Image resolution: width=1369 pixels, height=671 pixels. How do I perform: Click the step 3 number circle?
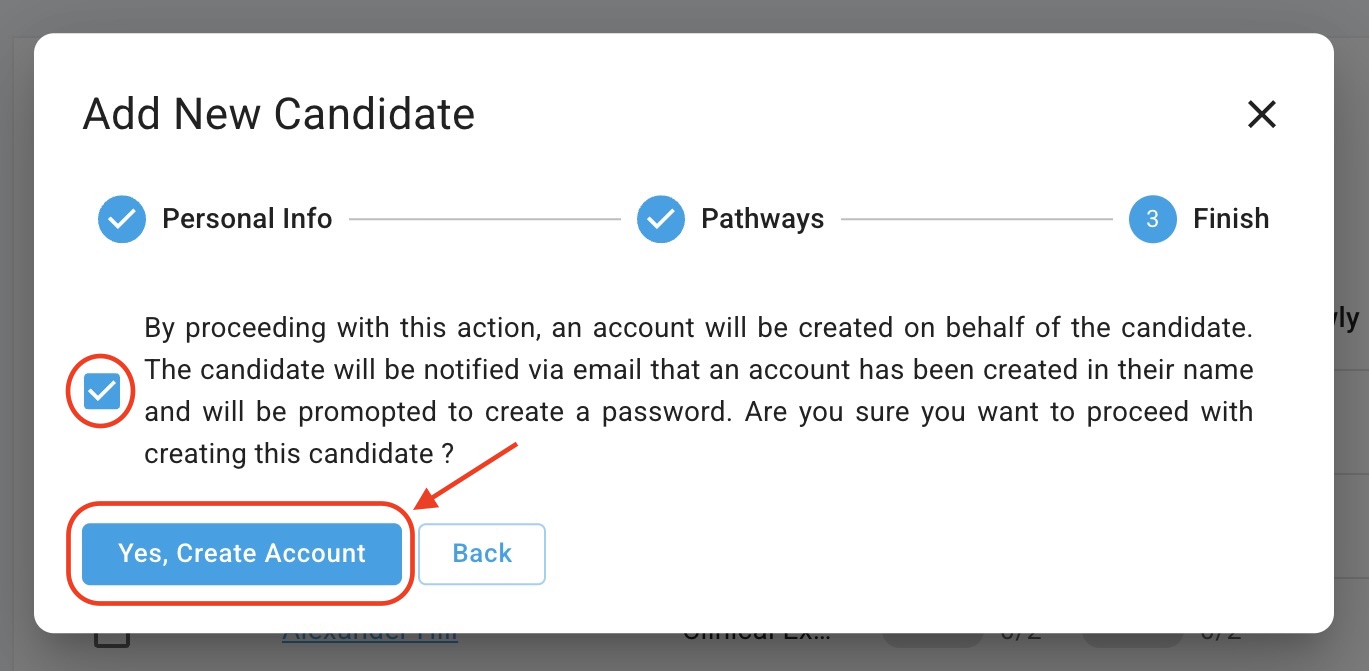point(1152,219)
